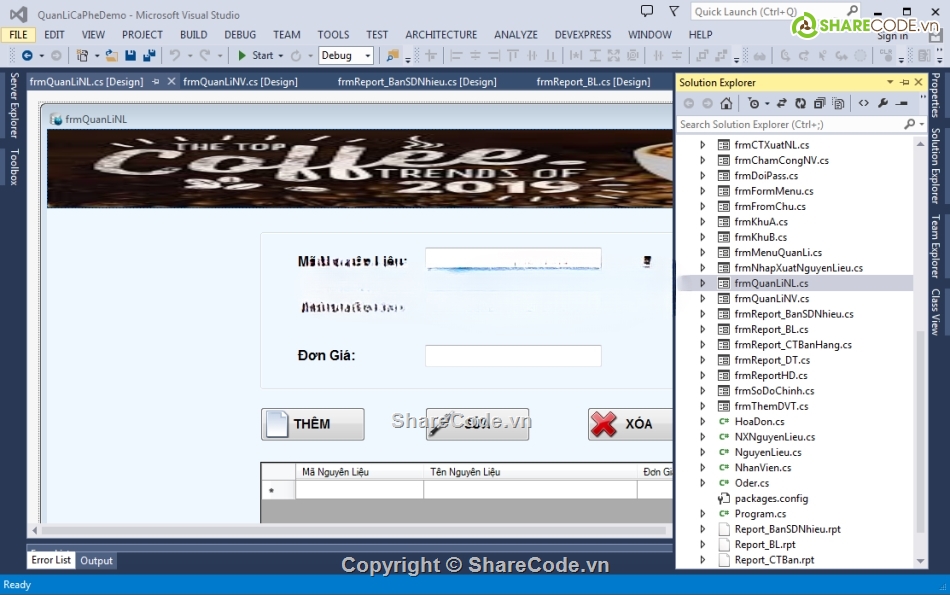Open the ARCHITECTURE menu
Viewport: 950px width, 595px height.
point(441,35)
